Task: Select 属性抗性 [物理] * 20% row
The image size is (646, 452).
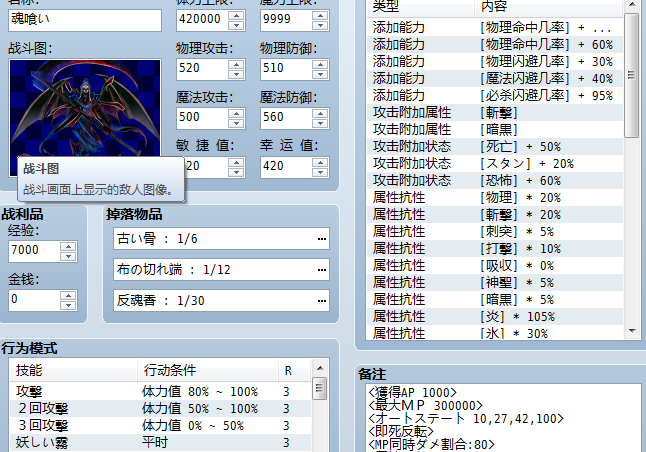Action: pyautogui.click(x=494, y=197)
